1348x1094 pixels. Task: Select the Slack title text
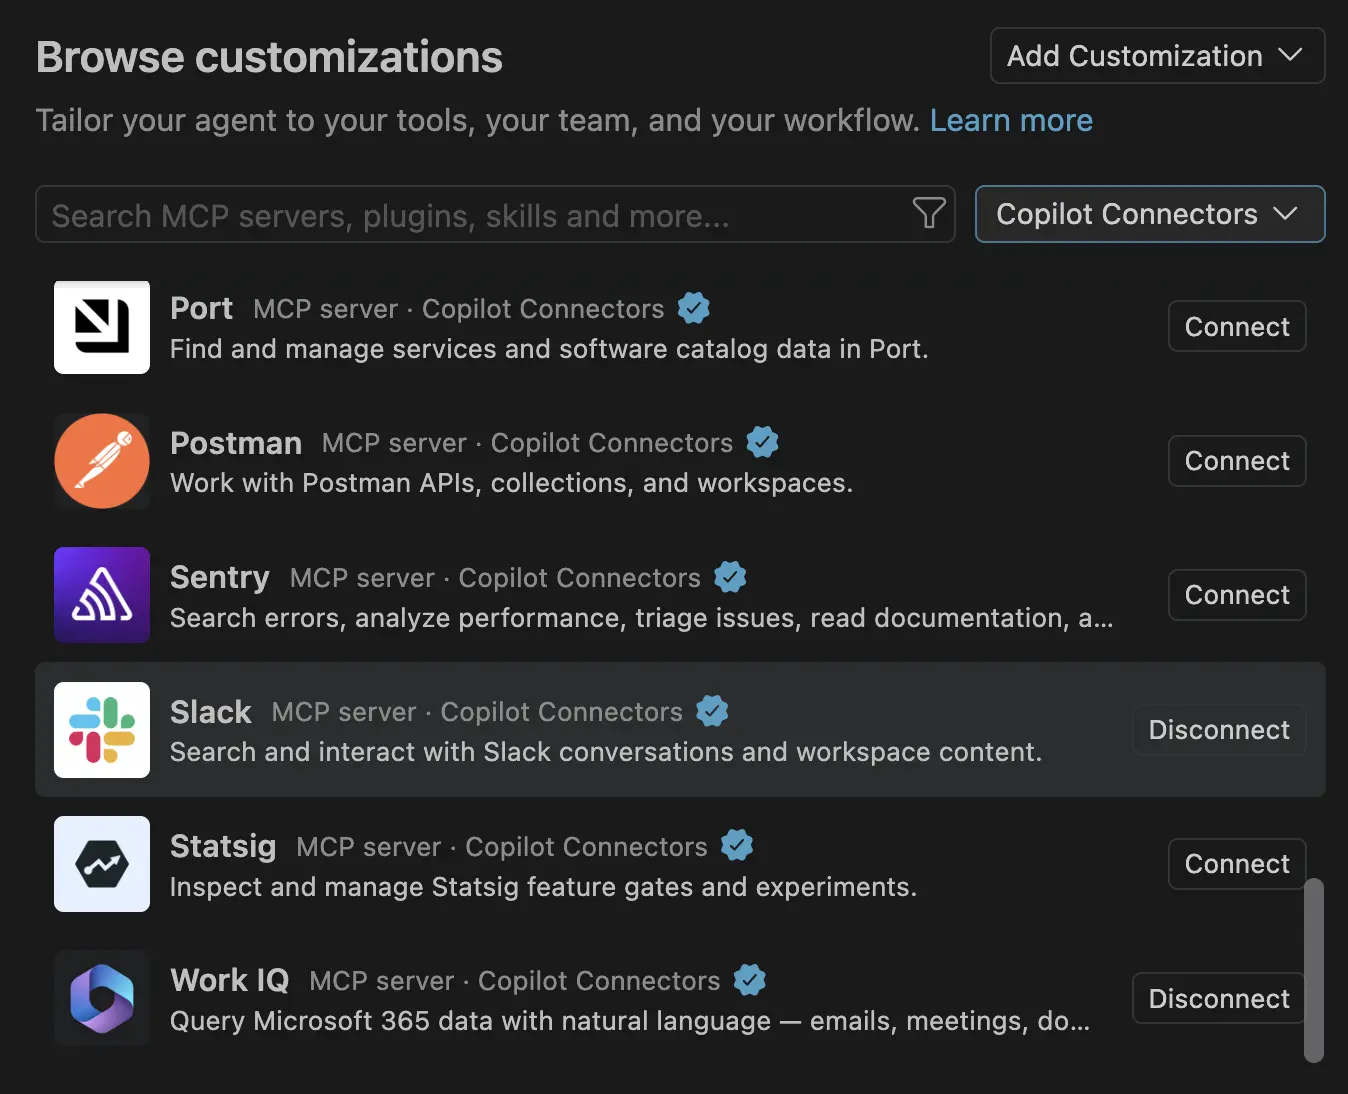point(211,712)
